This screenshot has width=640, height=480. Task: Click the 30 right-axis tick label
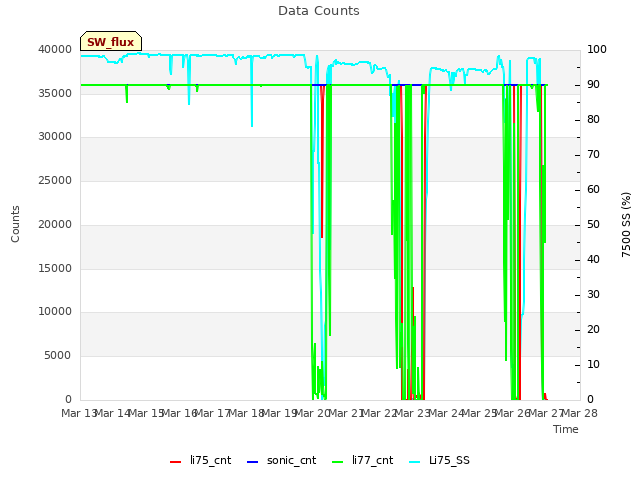click(x=593, y=294)
